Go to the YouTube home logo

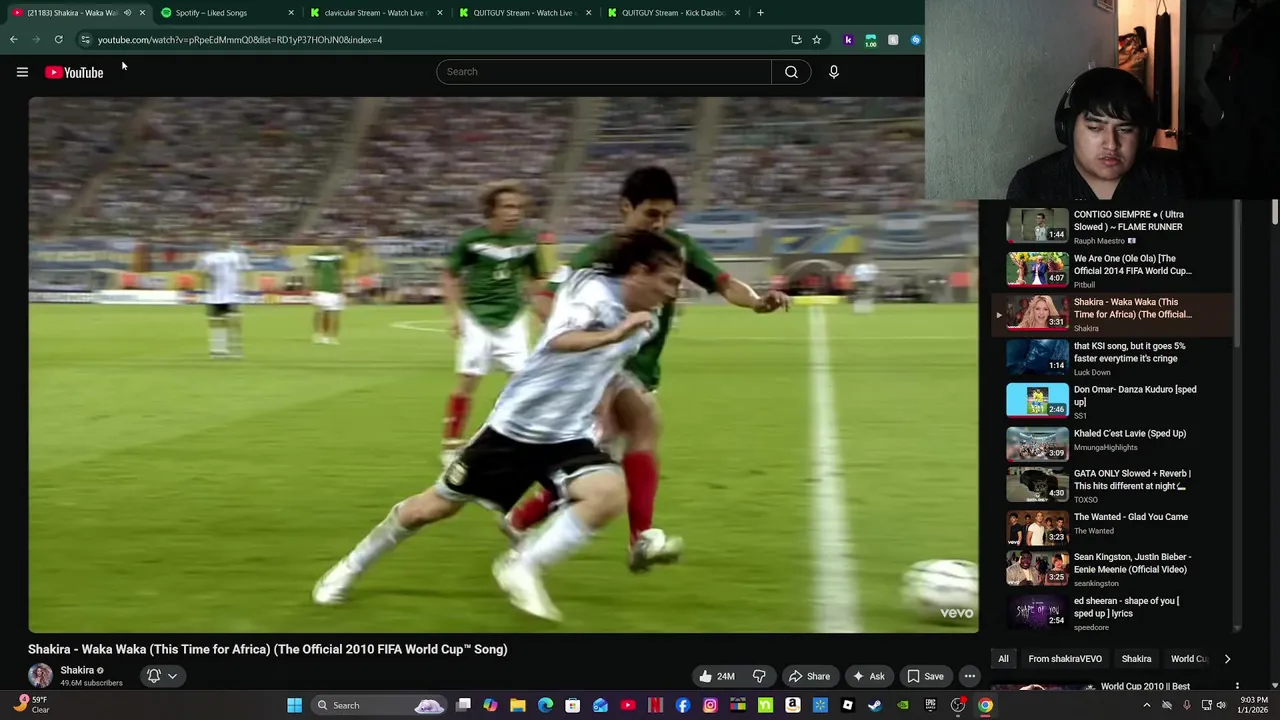74,72
